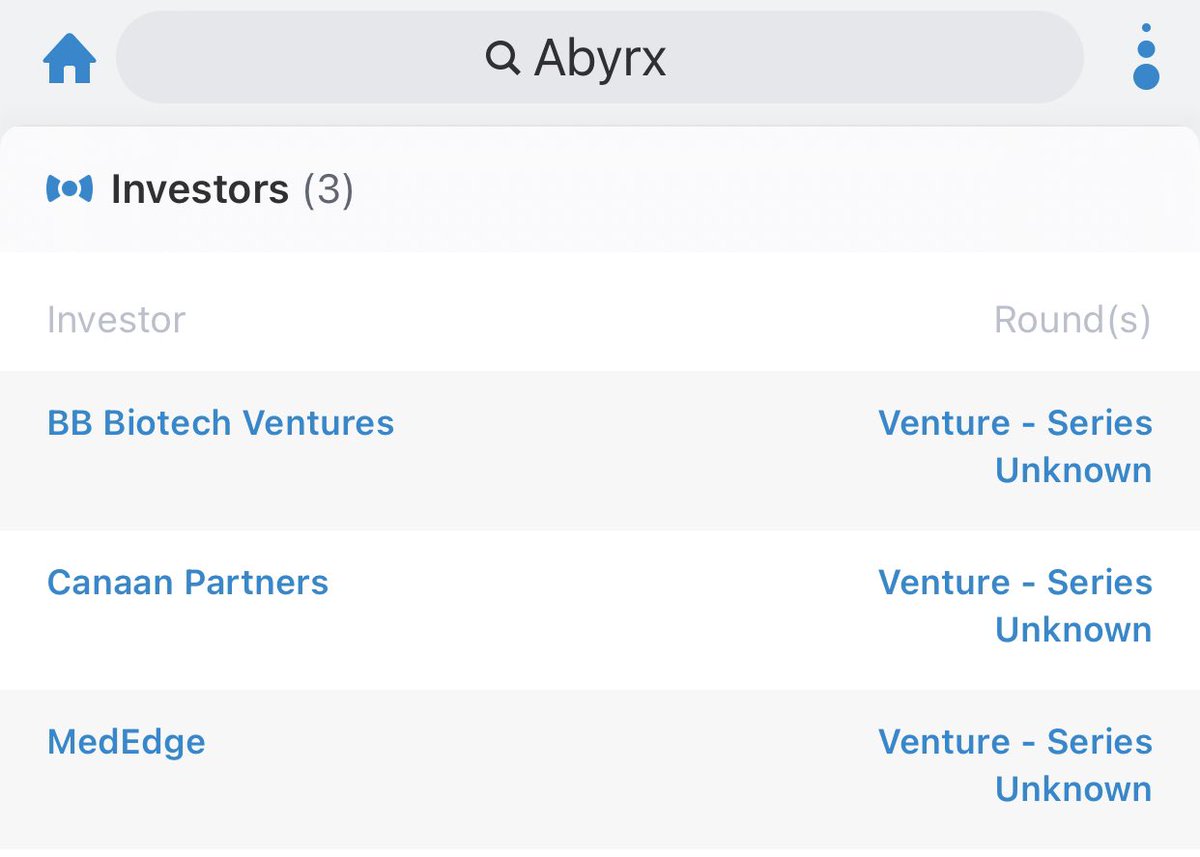This screenshot has height=857, width=1200.
Task: Open MedEdge's Venture - Series Unknown round
Action: pyautogui.click(x=1015, y=765)
